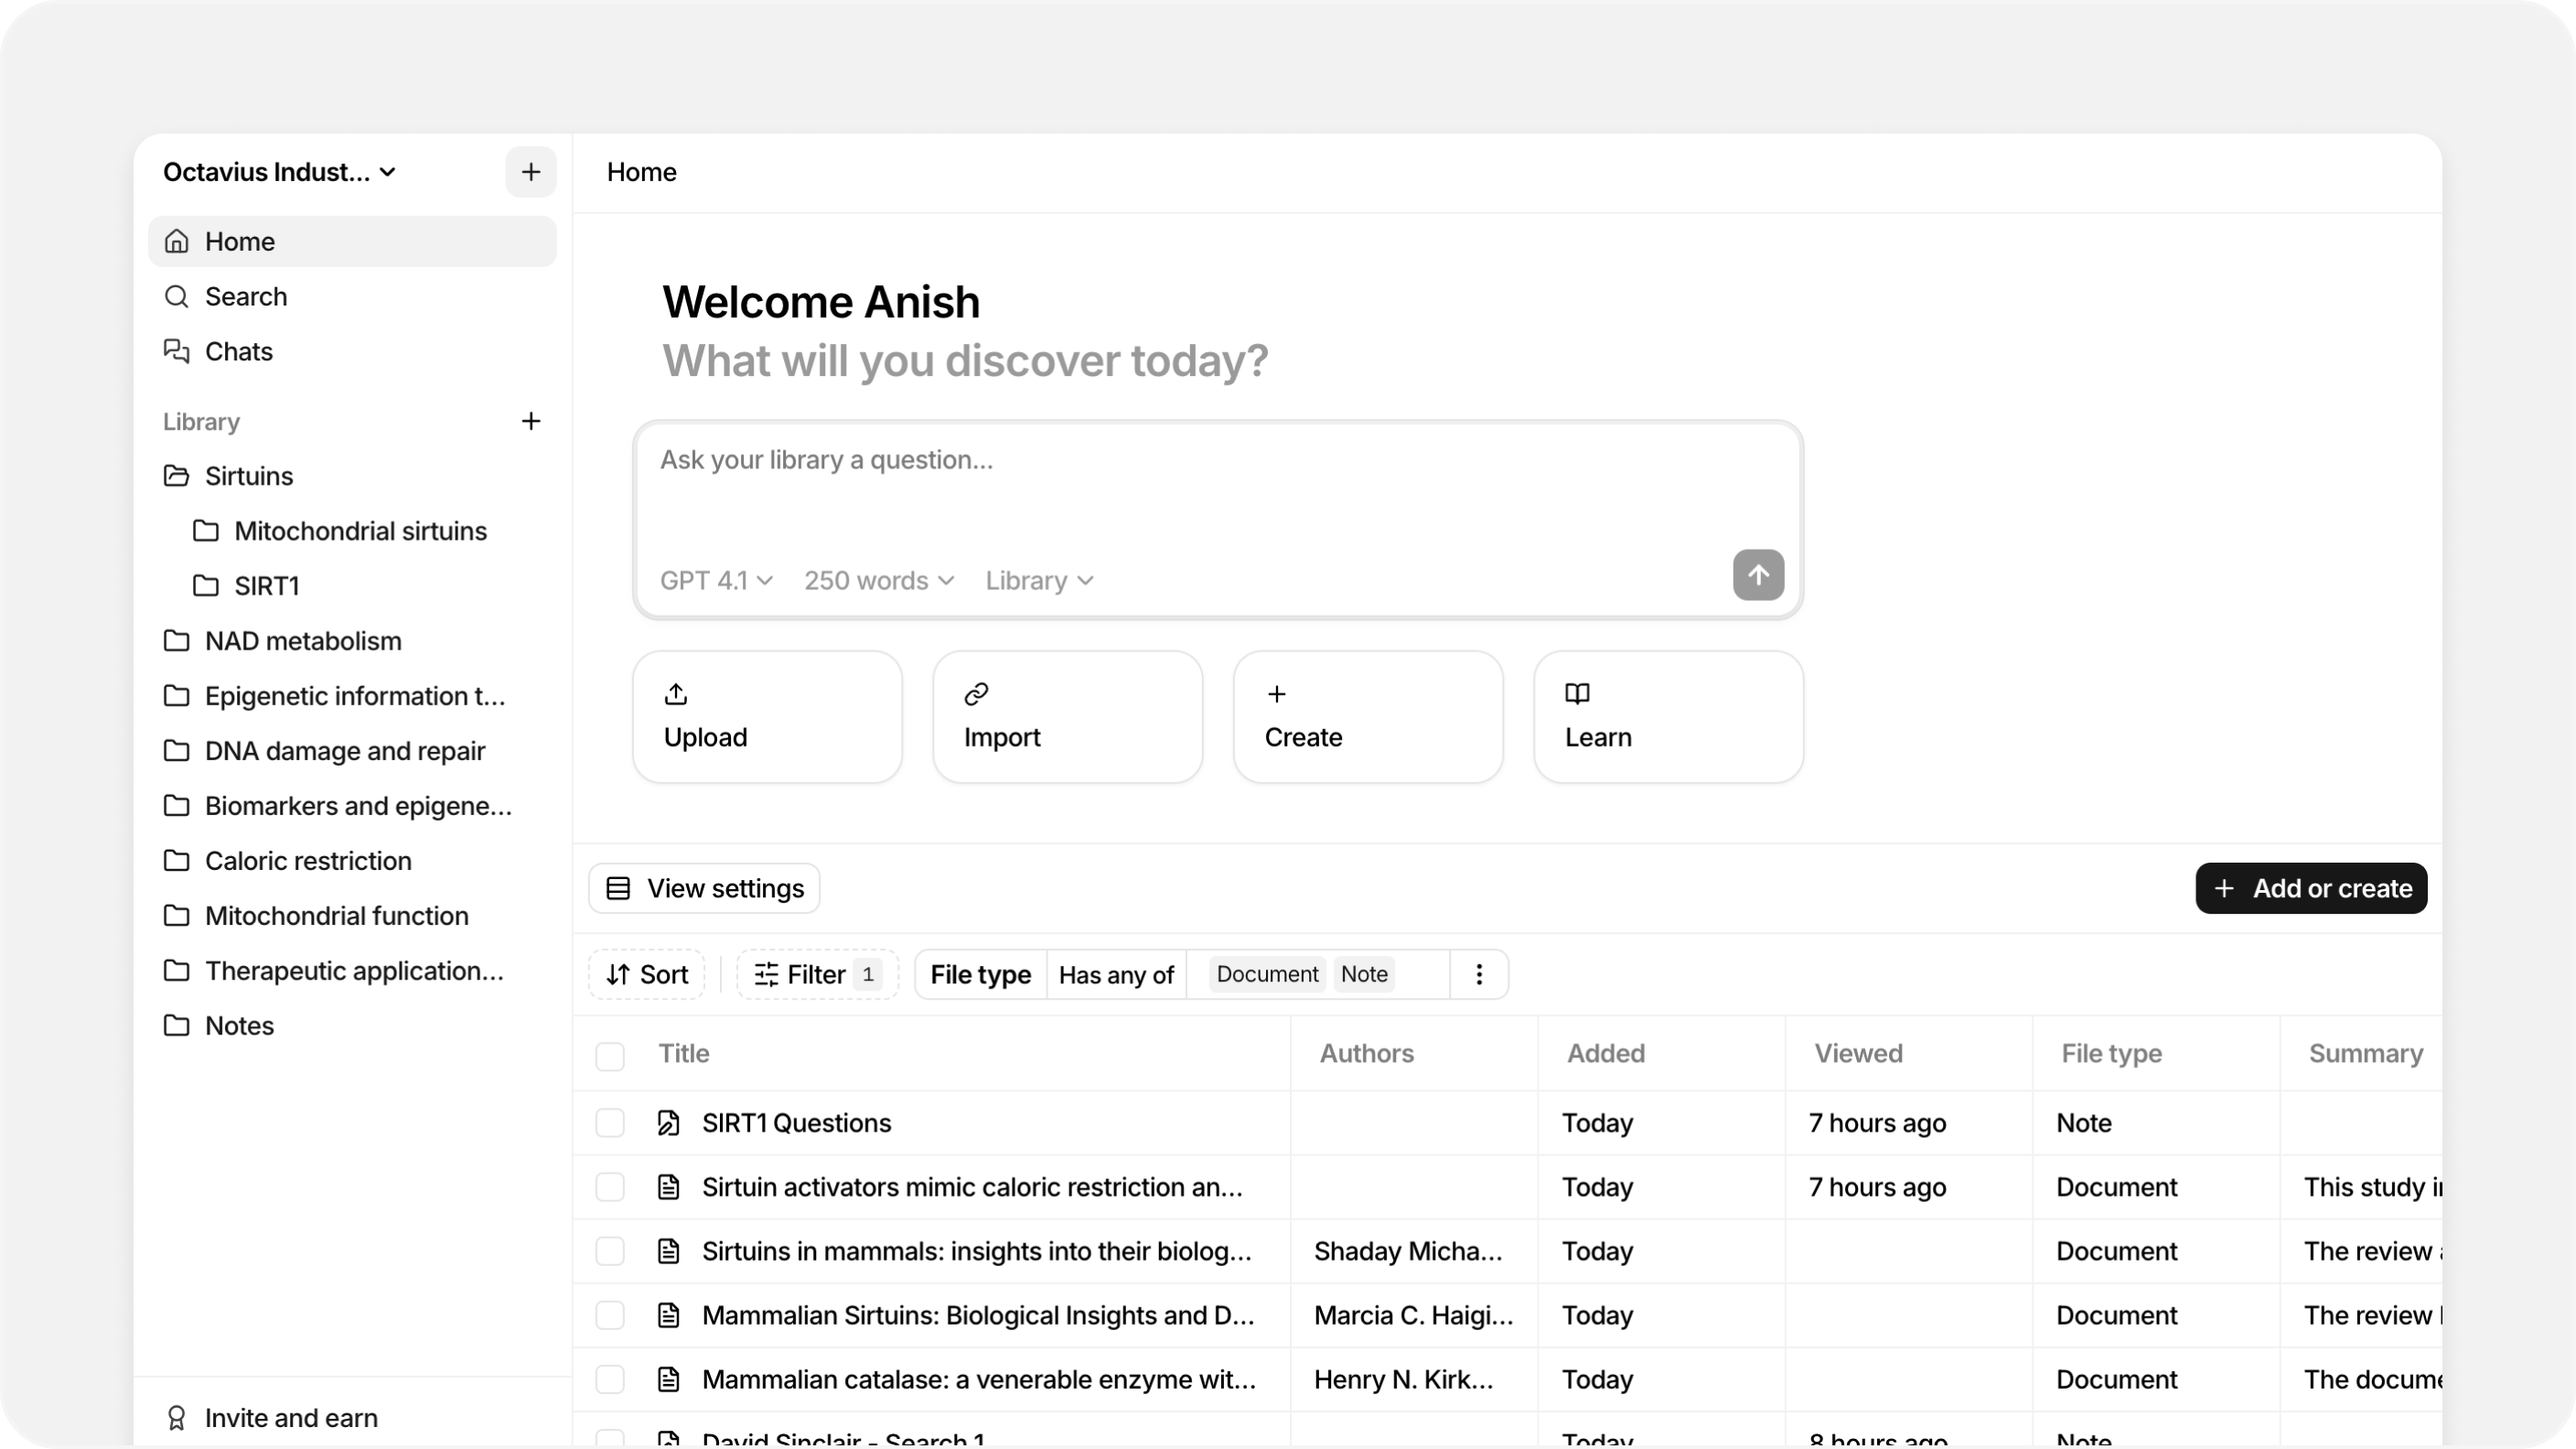2576x1449 pixels.
Task: Open the Caloric restriction folder
Action: click(352, 861)
